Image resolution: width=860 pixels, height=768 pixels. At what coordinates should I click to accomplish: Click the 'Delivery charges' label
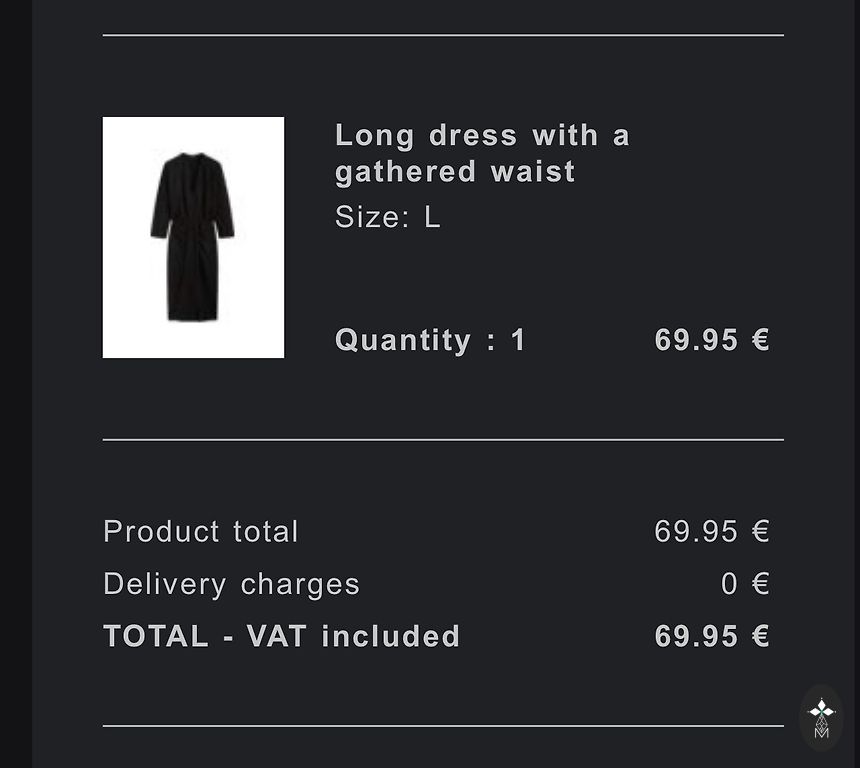click(x=231, y=584)
